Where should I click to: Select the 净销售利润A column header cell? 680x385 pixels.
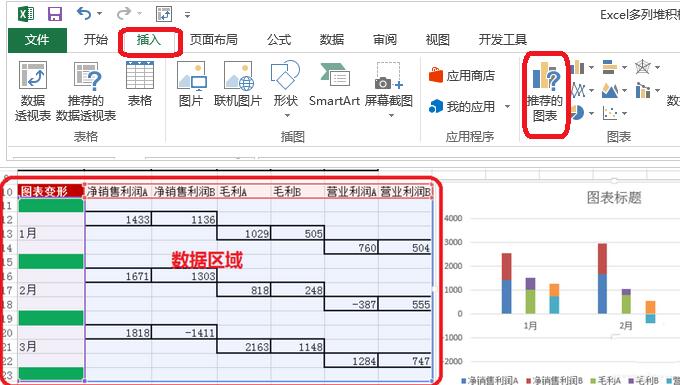tap(118, 191)
